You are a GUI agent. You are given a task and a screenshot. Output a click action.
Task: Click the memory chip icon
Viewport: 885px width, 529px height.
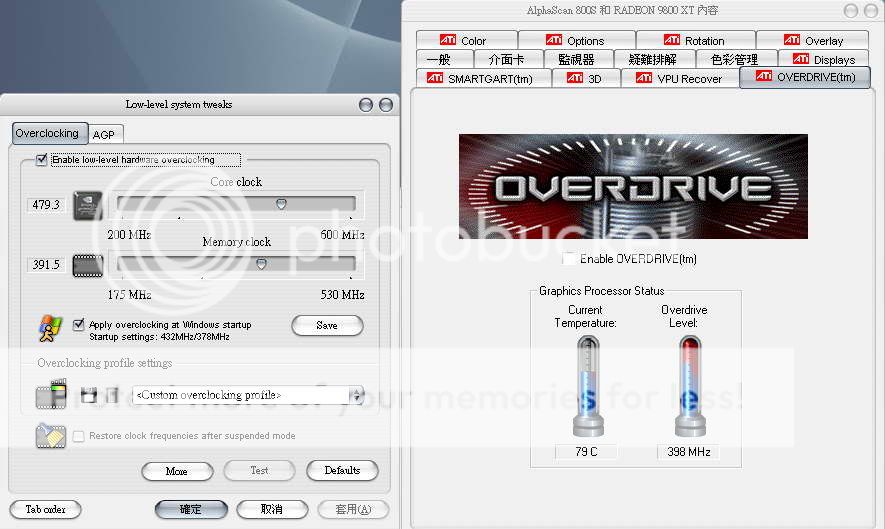coord(88,265)
